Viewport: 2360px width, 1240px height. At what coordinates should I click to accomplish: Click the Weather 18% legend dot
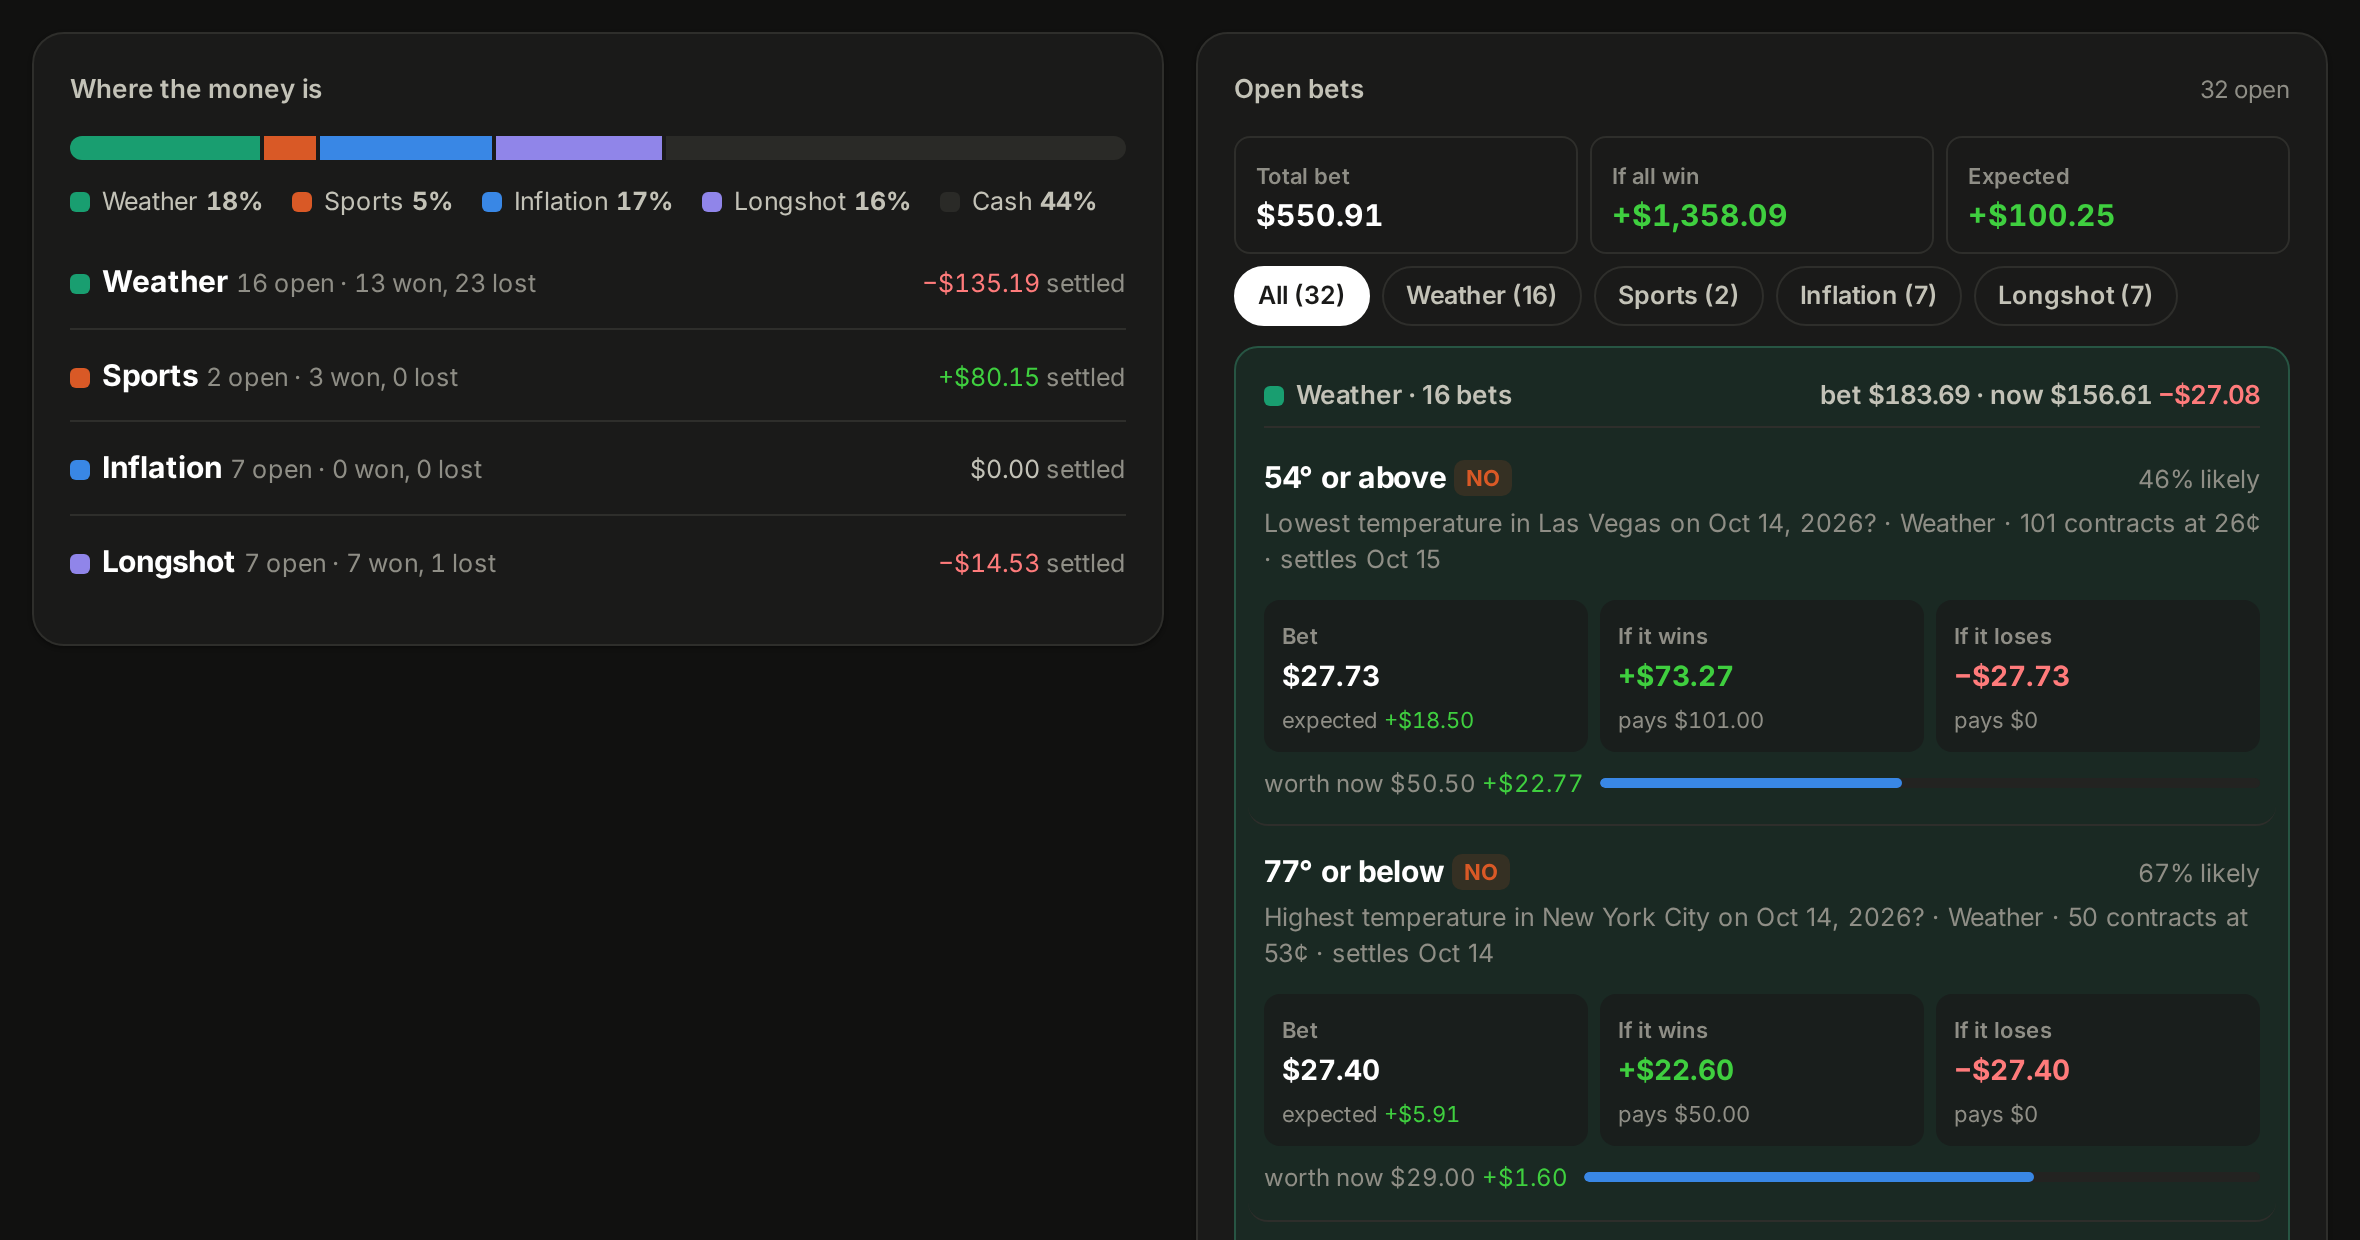point(80,202)
